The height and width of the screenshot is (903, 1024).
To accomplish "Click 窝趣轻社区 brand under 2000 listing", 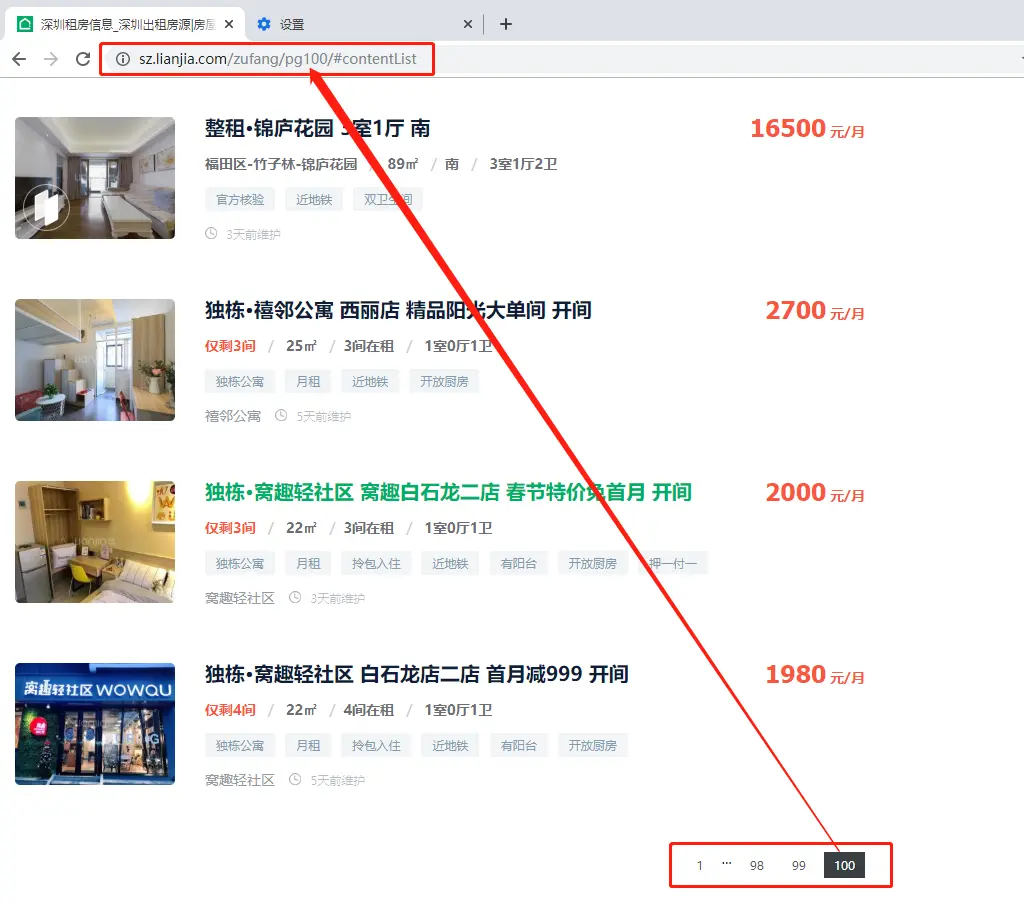I will pos(240,598).
